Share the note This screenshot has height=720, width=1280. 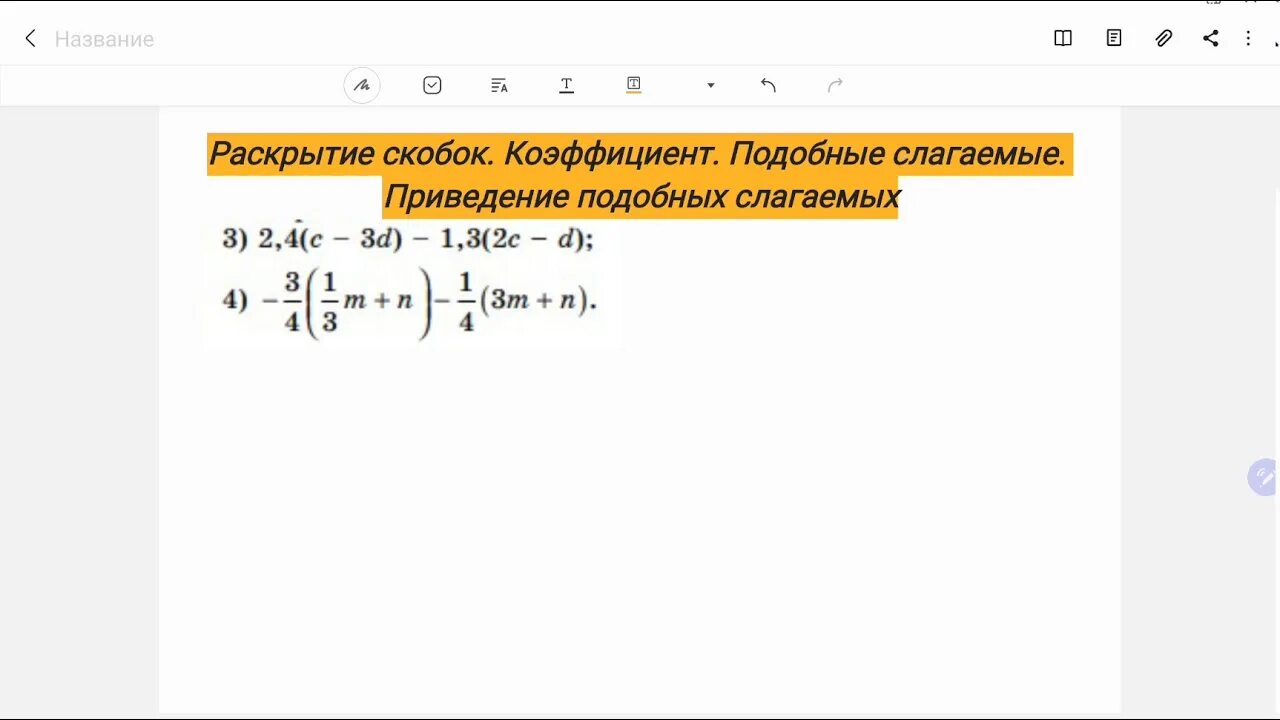(1211, 38)
